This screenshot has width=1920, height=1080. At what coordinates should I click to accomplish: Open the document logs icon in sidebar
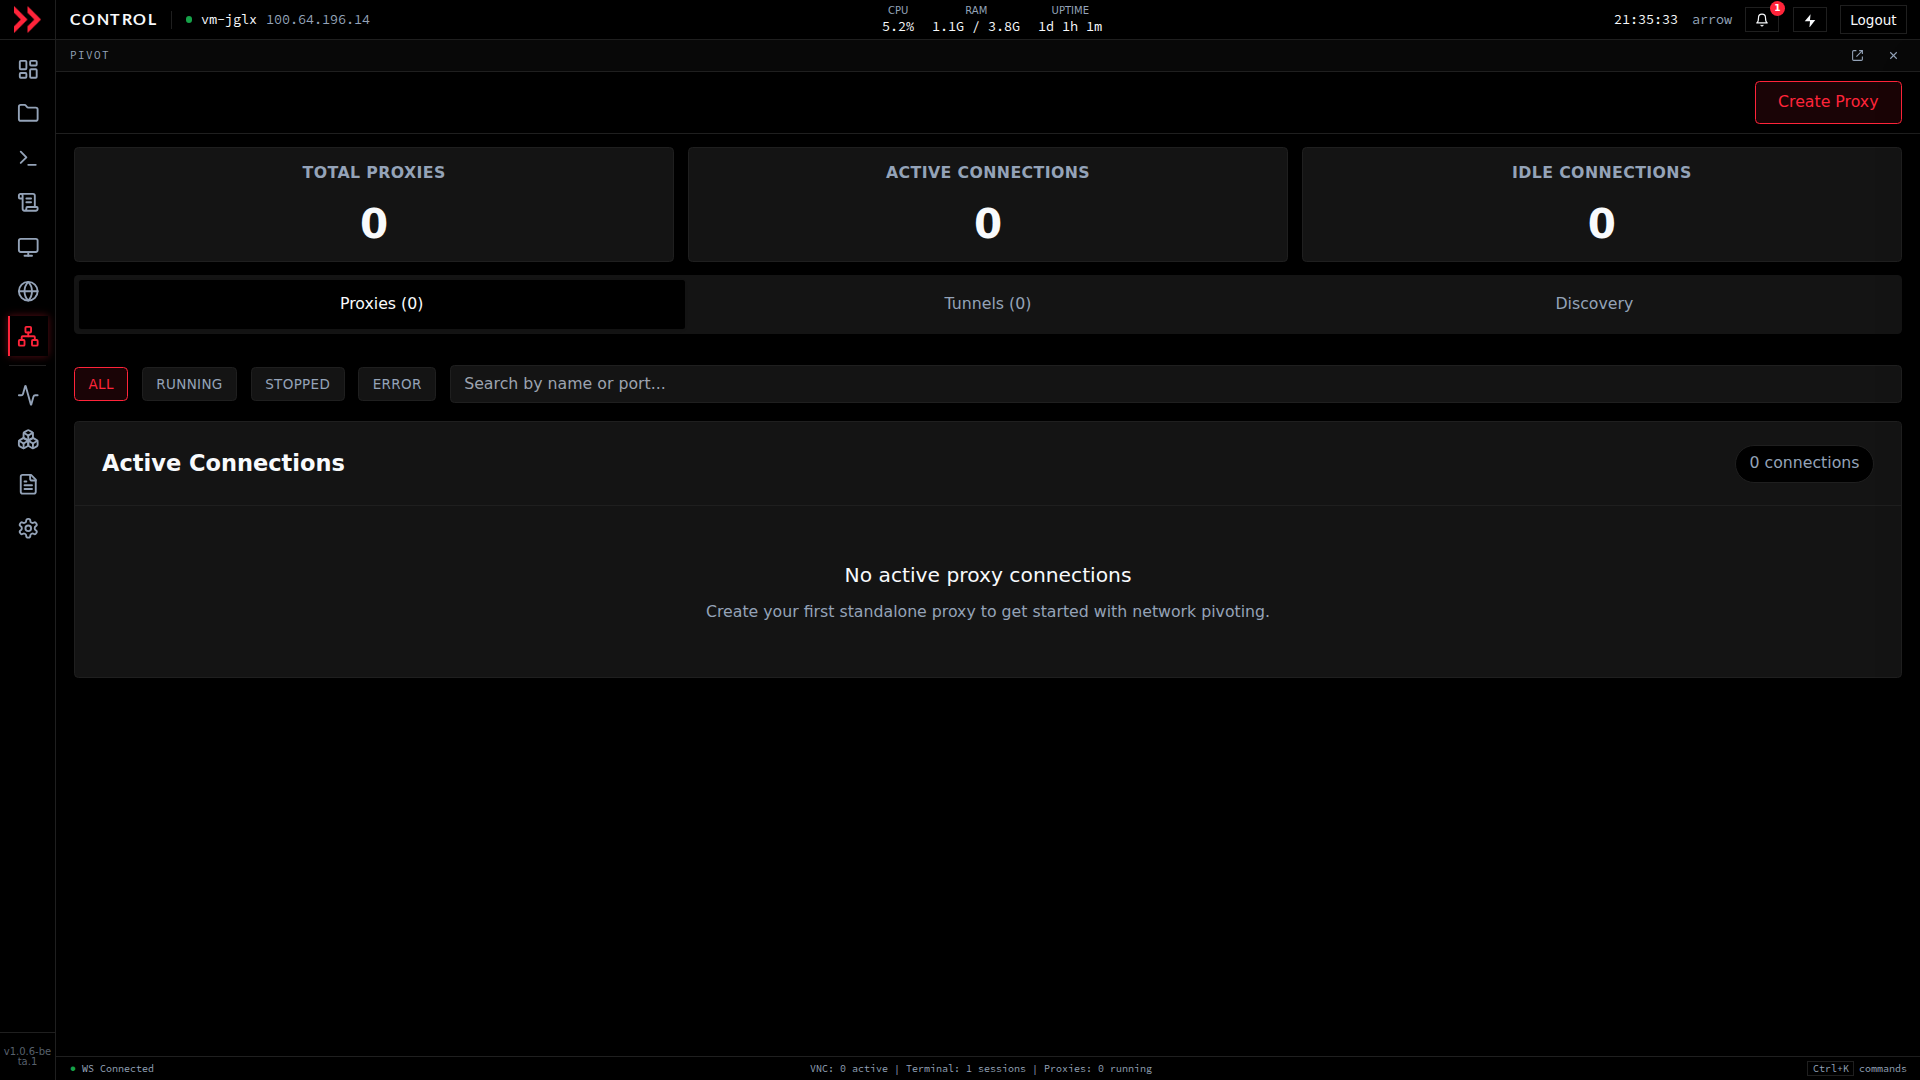[x=28, y=484]
